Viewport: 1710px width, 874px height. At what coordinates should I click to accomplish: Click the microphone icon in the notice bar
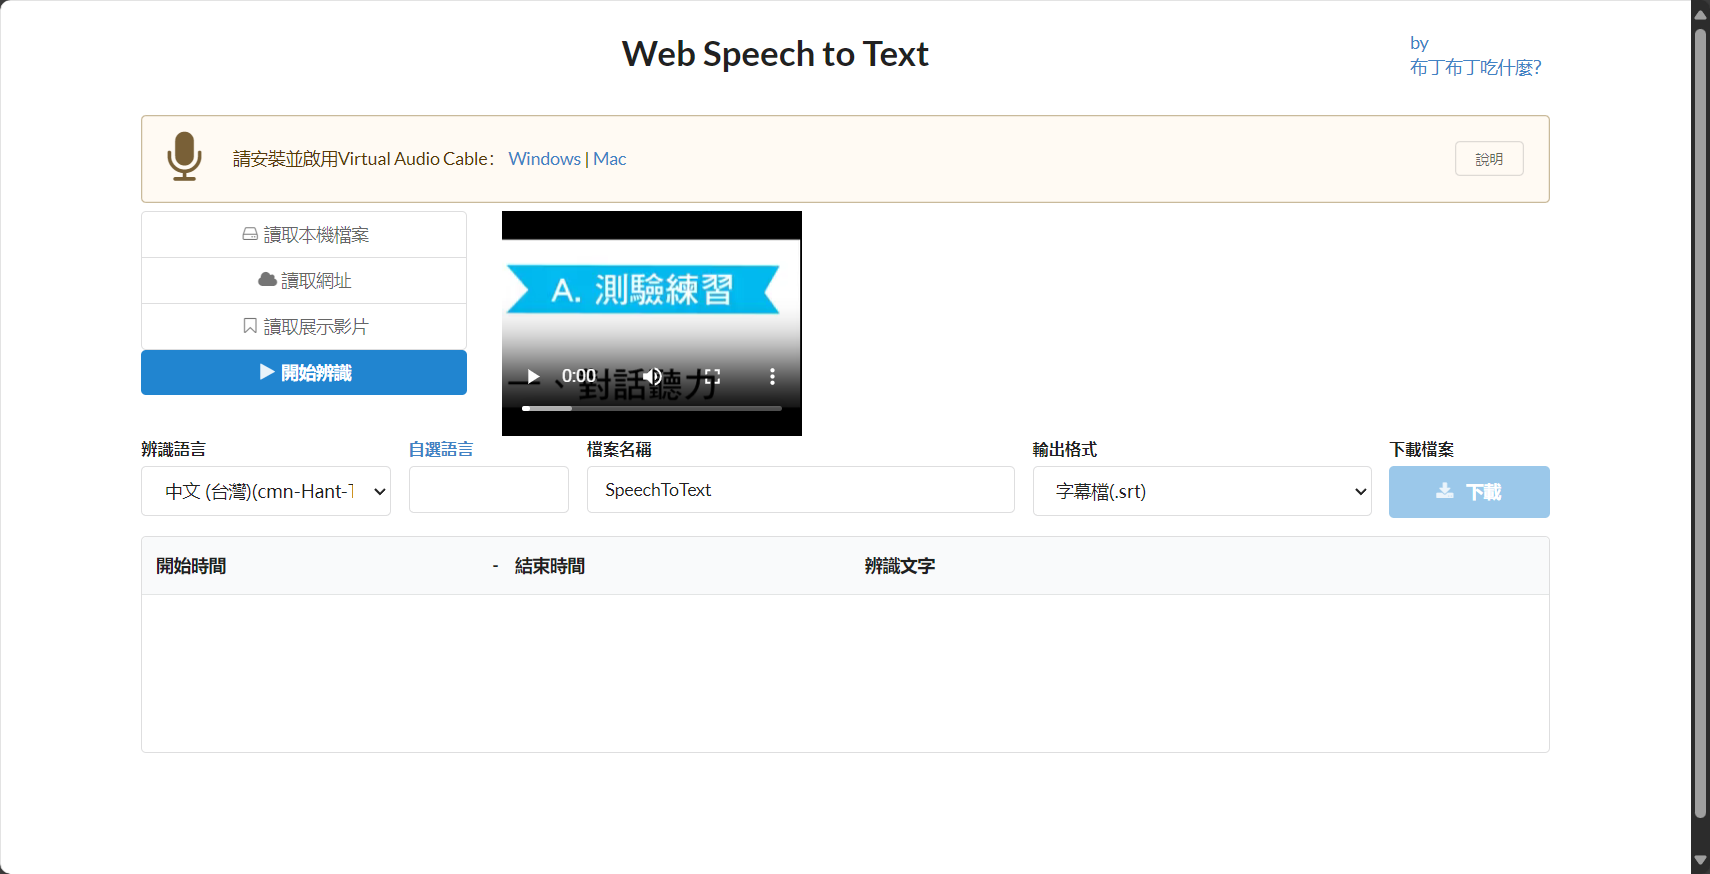[x=184, y=157]
